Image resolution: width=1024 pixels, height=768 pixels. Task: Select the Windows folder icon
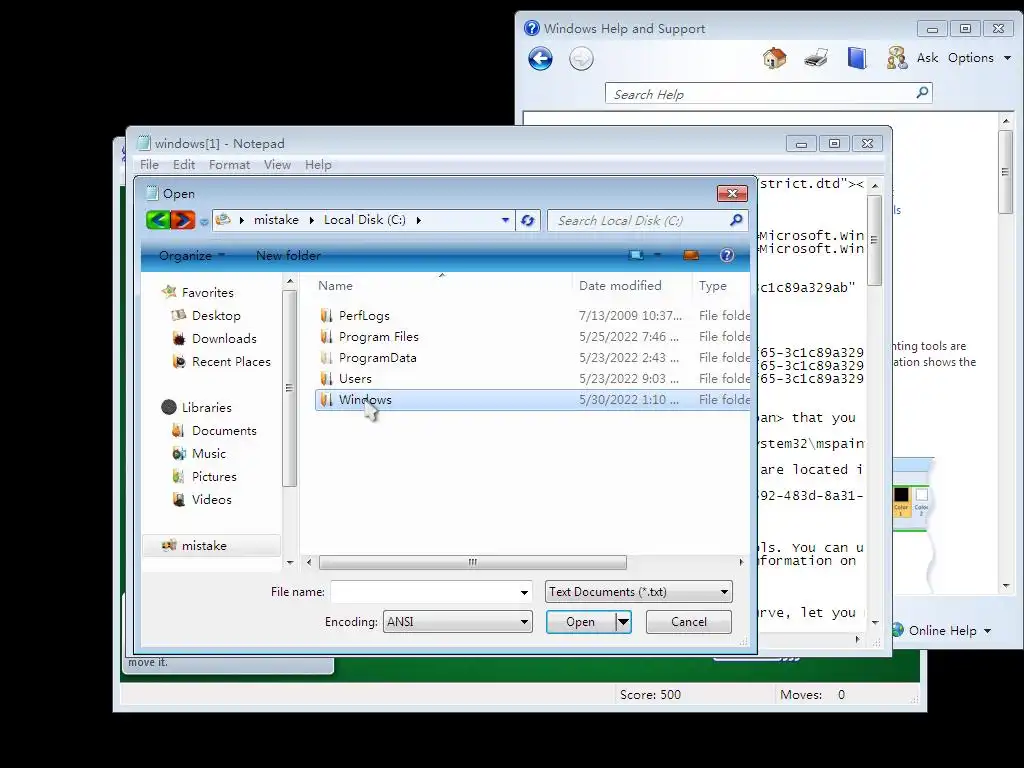point(327,400)
